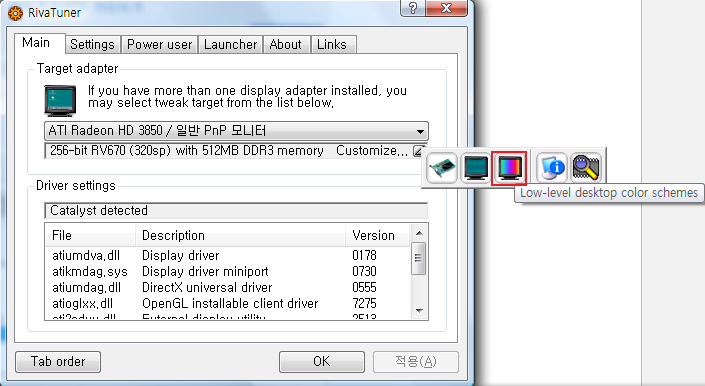The width and height of the screenshot is (705, 386).
Task: Click the Customize arrow button
Action: coord(419,151)
